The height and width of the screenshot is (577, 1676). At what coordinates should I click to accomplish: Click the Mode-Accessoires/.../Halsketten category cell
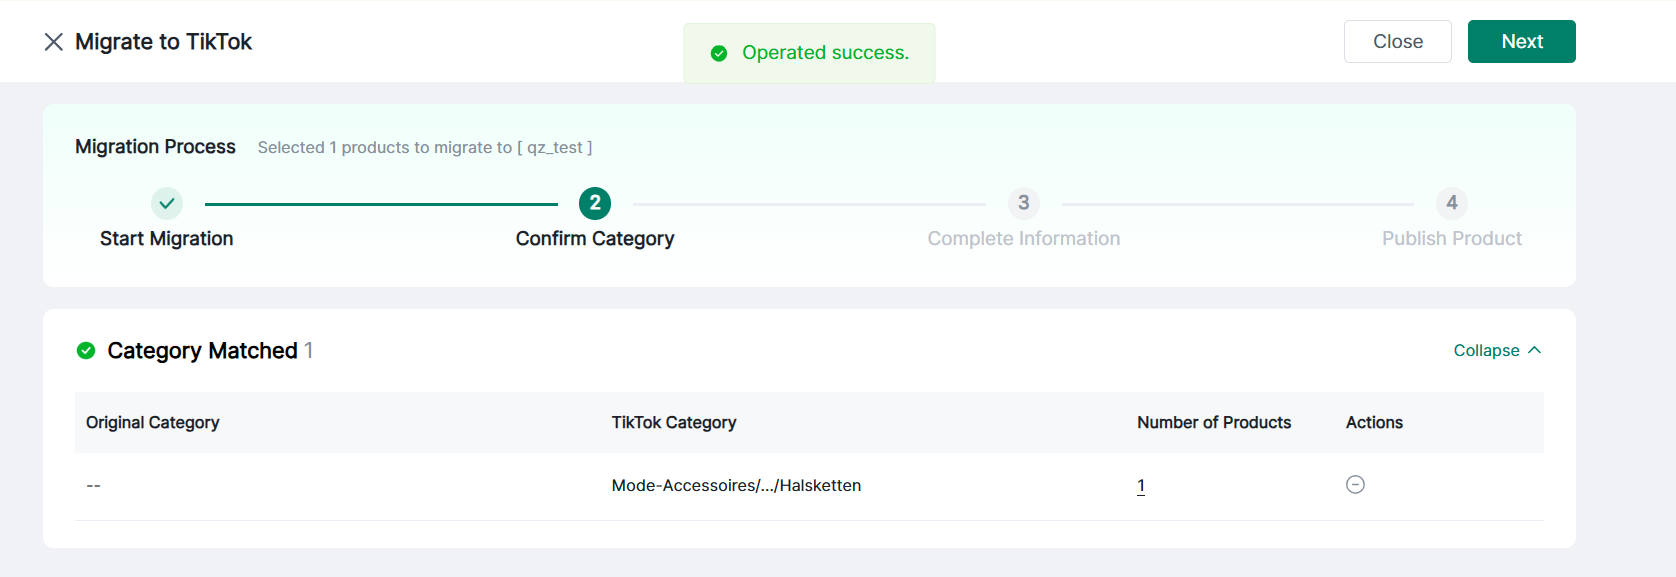tap(736, 486)
